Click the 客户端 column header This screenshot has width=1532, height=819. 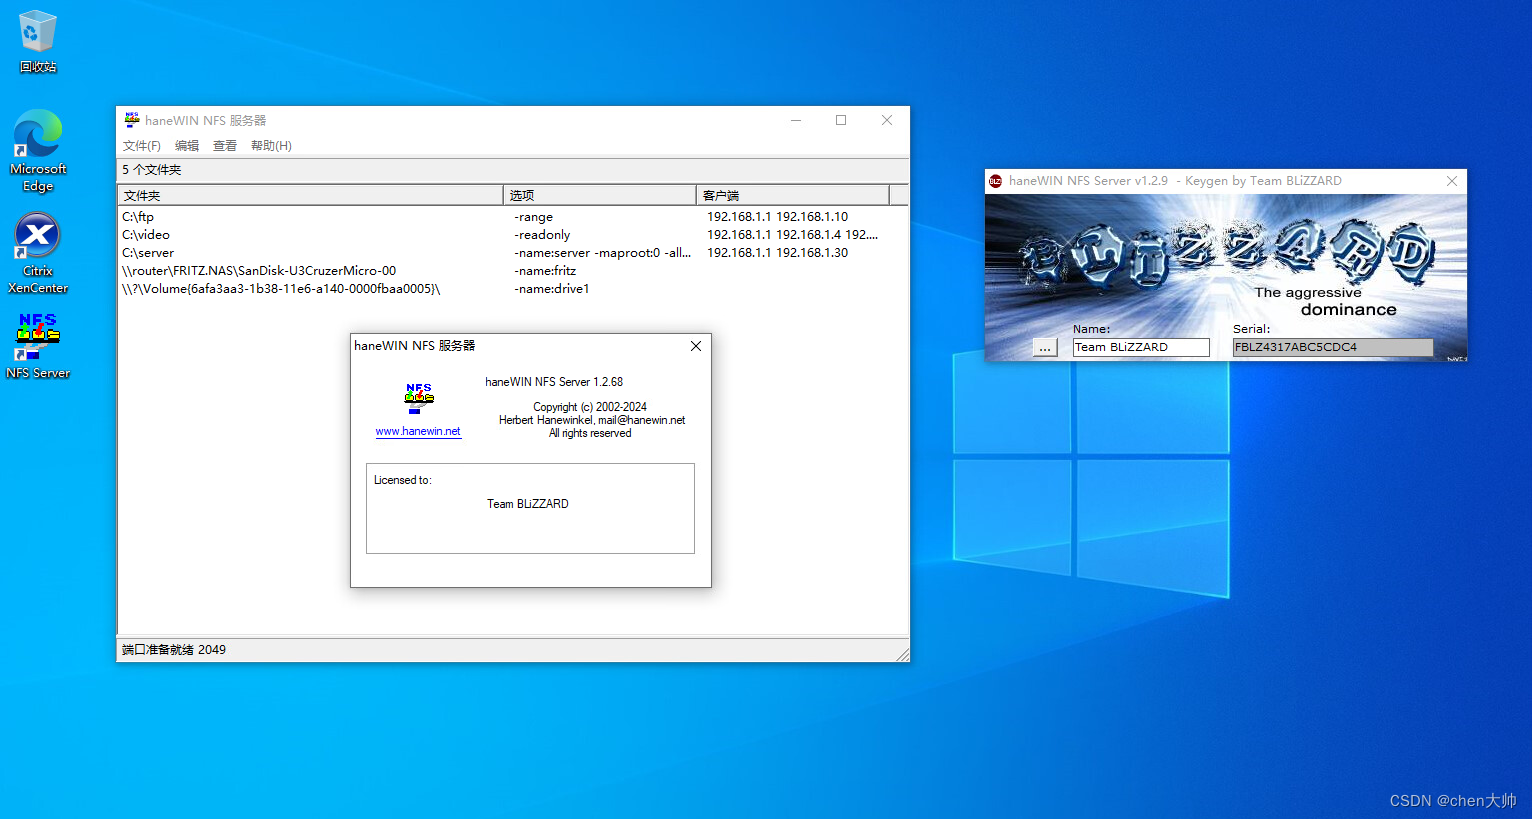tap(792, 195)
